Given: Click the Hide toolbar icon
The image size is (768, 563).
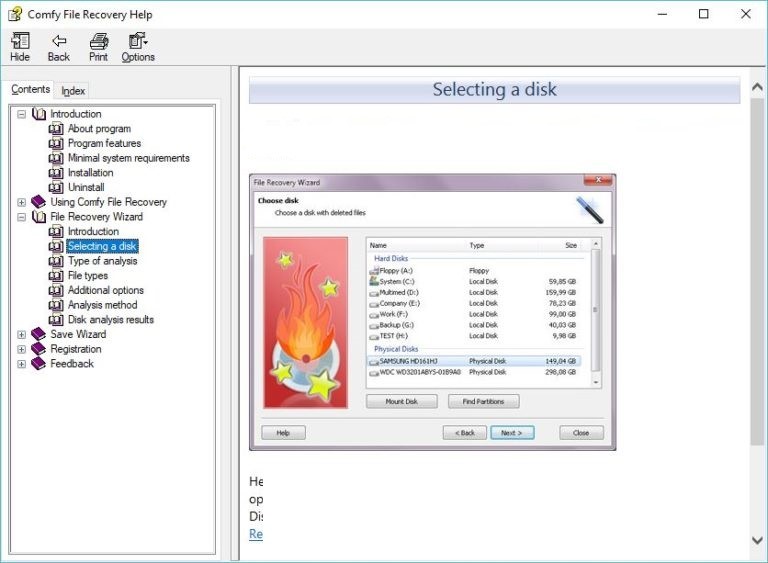Looking at the screenshot, I should pyautogui.click(x=20, y=47).
